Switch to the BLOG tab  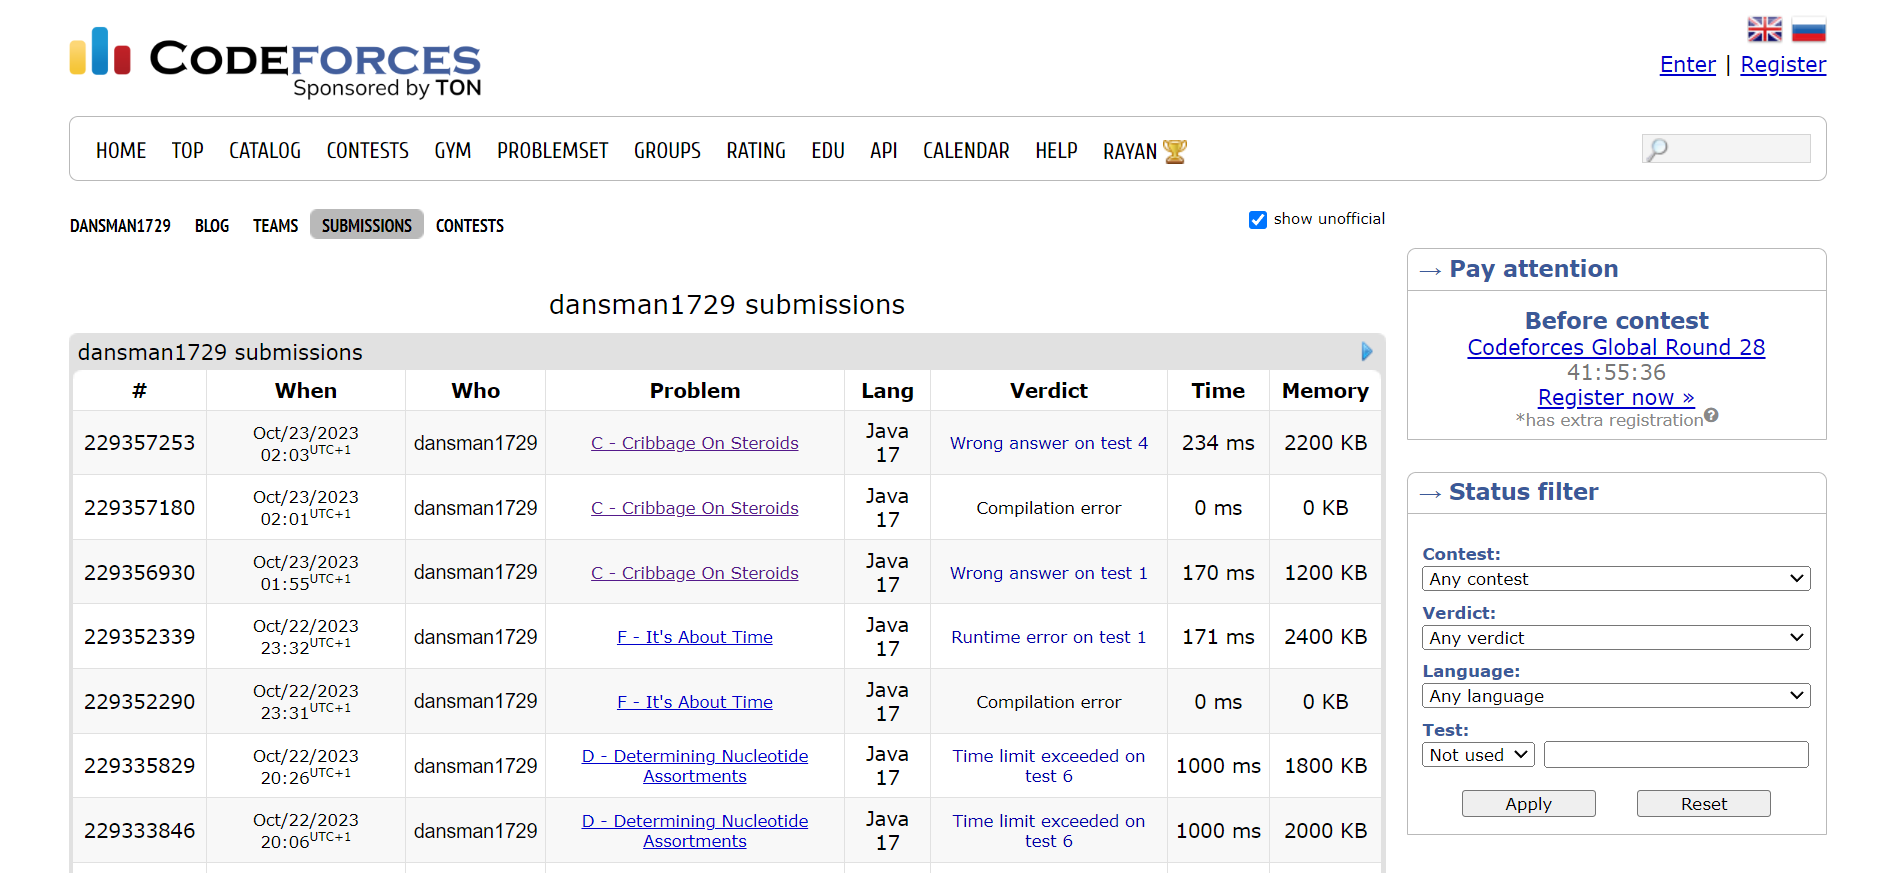point(212,226)
